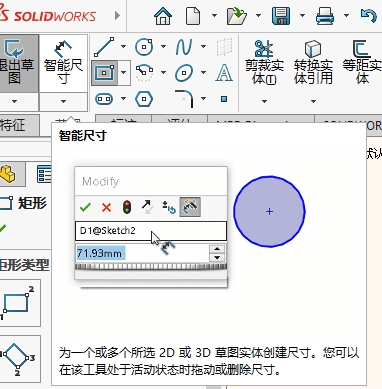Viewport: 382px width, 389px height.
Task: Select the Sketch Fillet tool
Action: (184, 99)
